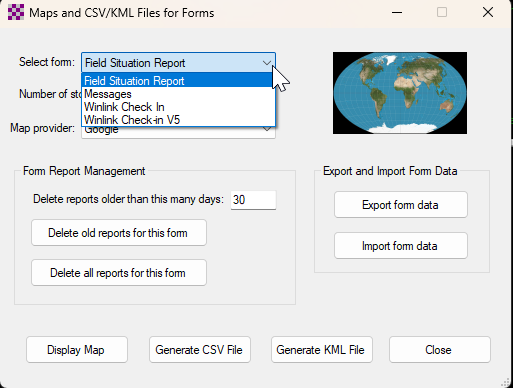Minimize the Maps and CSV/KML window
The image size is (513, 388).
(397, 13)
